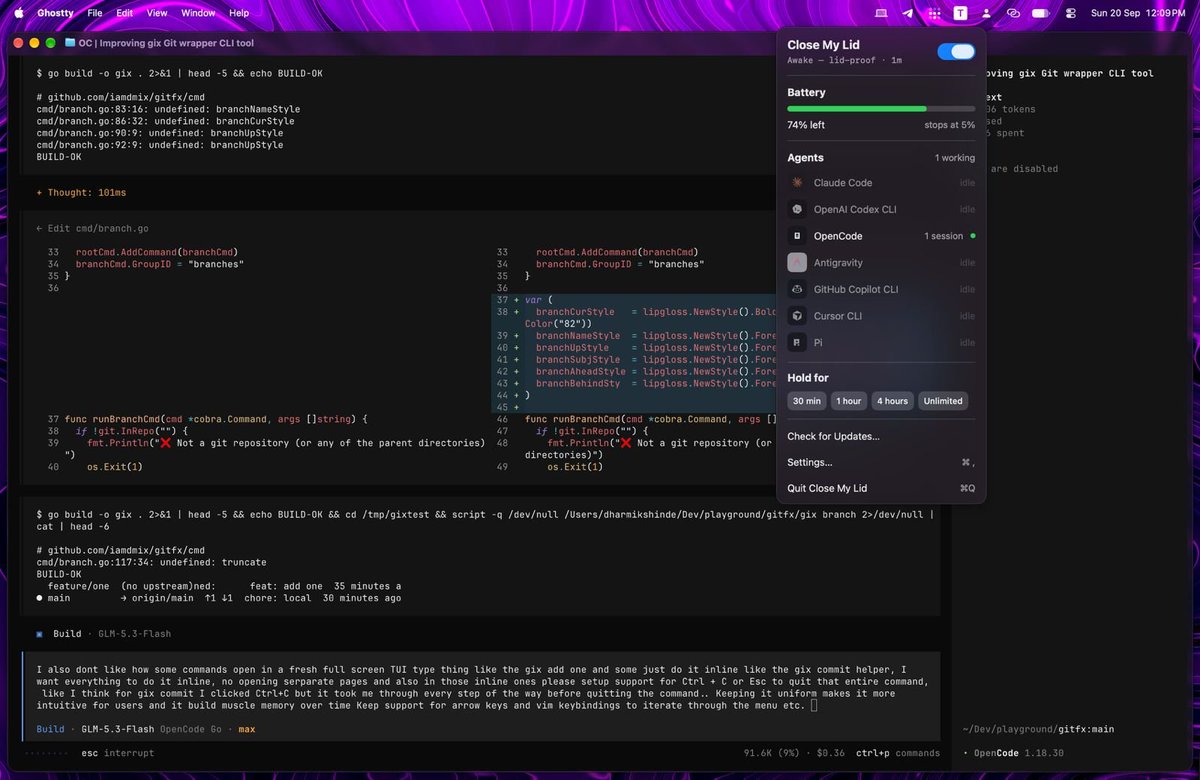Click the person silhouette menu bar icon
Screen dimensions: 1200x780
987,13
